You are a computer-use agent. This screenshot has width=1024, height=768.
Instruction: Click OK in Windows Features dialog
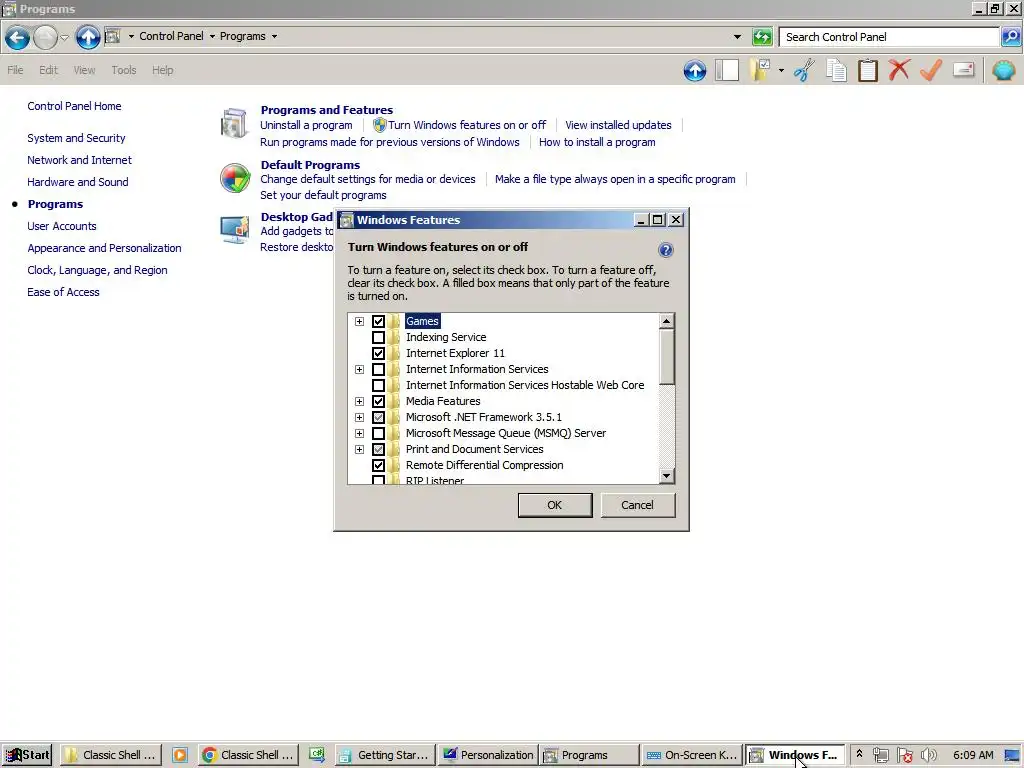pyautogui.click(x=554, y=505)
